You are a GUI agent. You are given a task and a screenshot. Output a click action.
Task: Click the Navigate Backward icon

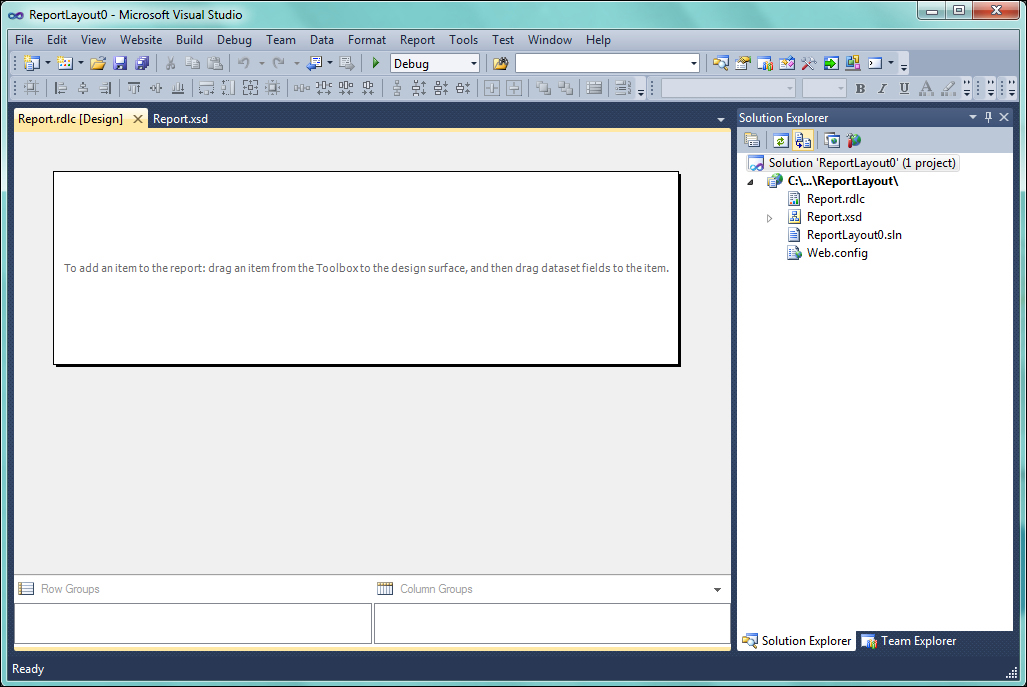point(314,63)
